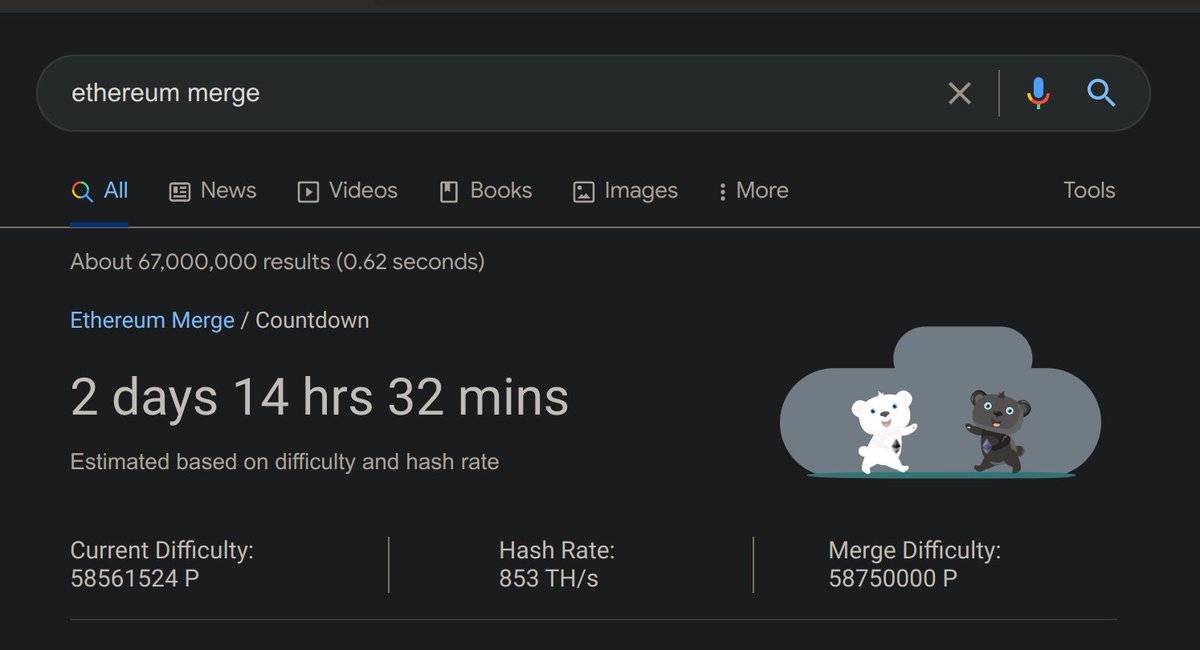
Task: Follow the Ethereum Merge link
Action: (x=152, y=321)
